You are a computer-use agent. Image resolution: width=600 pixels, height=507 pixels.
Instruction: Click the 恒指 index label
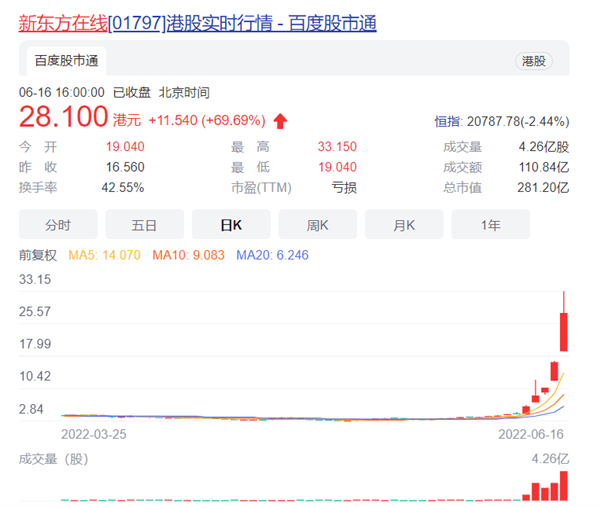[x=448, y=122]
